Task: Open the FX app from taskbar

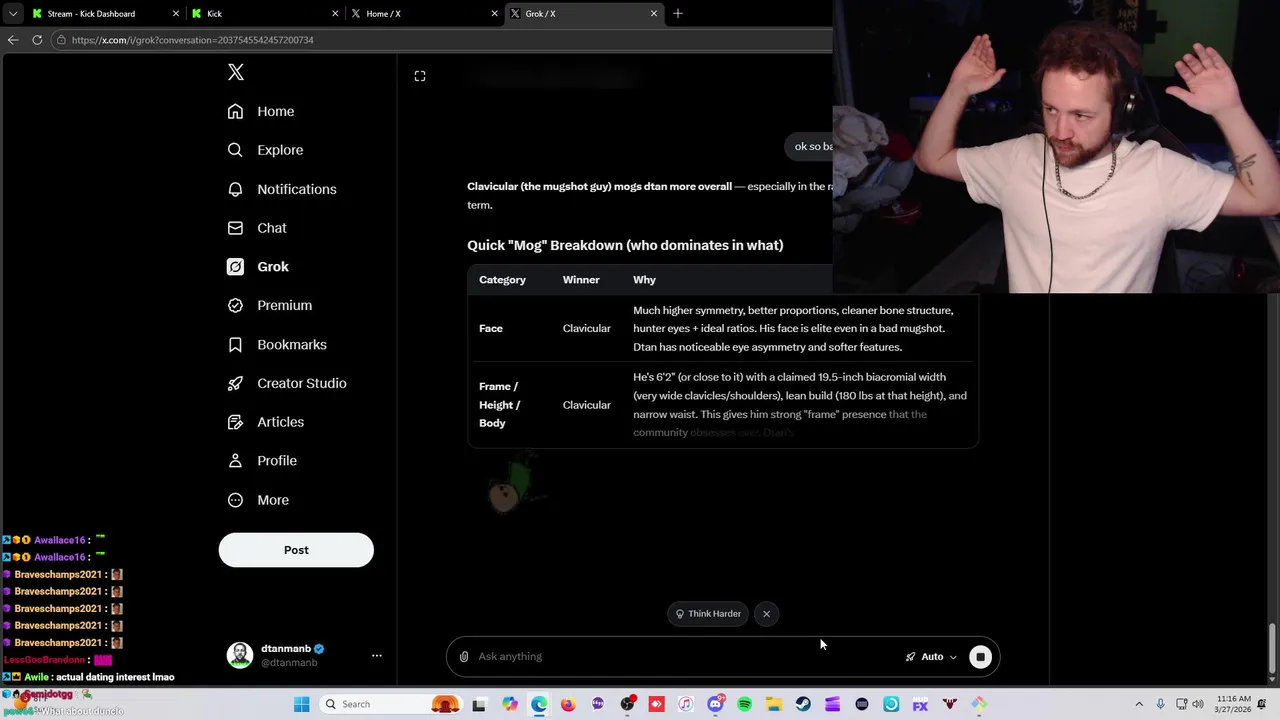Action: 920,705
